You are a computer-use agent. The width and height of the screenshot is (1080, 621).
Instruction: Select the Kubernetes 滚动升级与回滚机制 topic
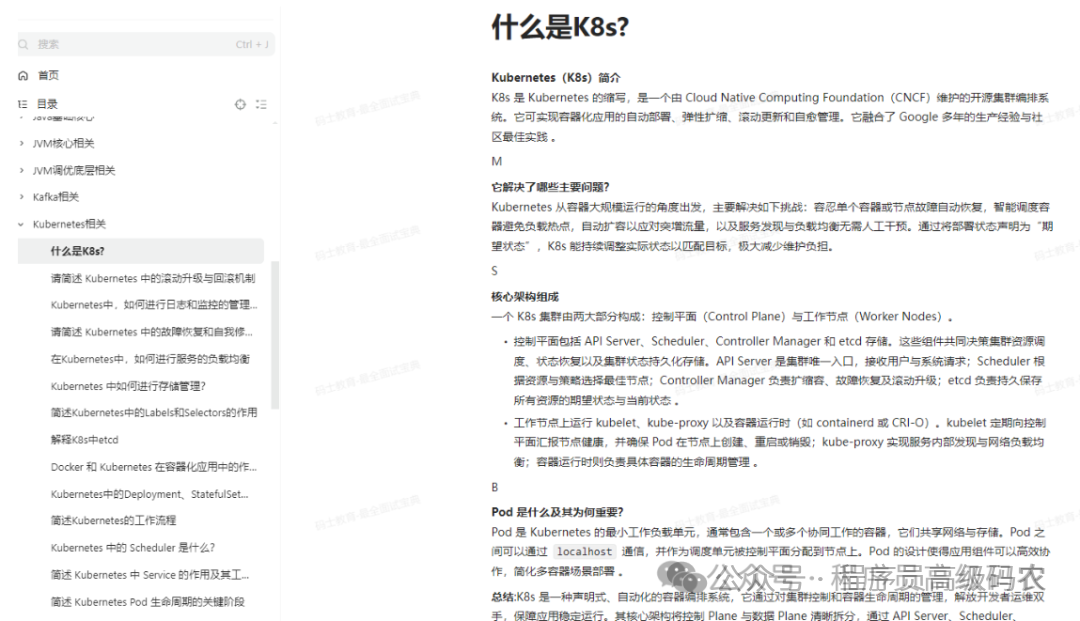pyautogui.click(x=152, y=278)
